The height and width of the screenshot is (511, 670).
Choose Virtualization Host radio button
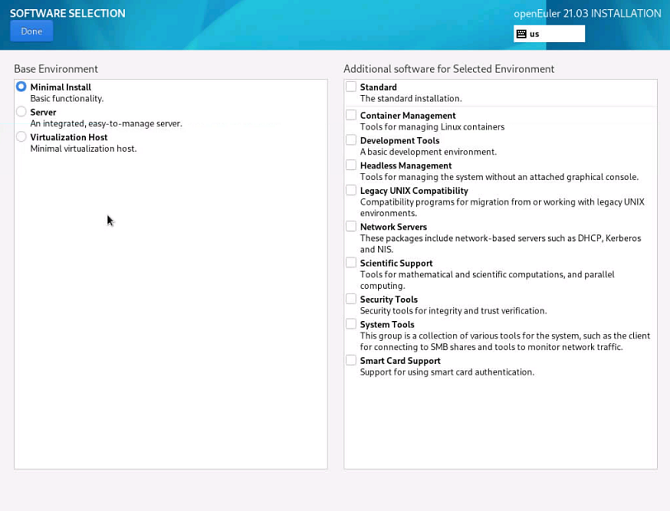click(21, 137)
